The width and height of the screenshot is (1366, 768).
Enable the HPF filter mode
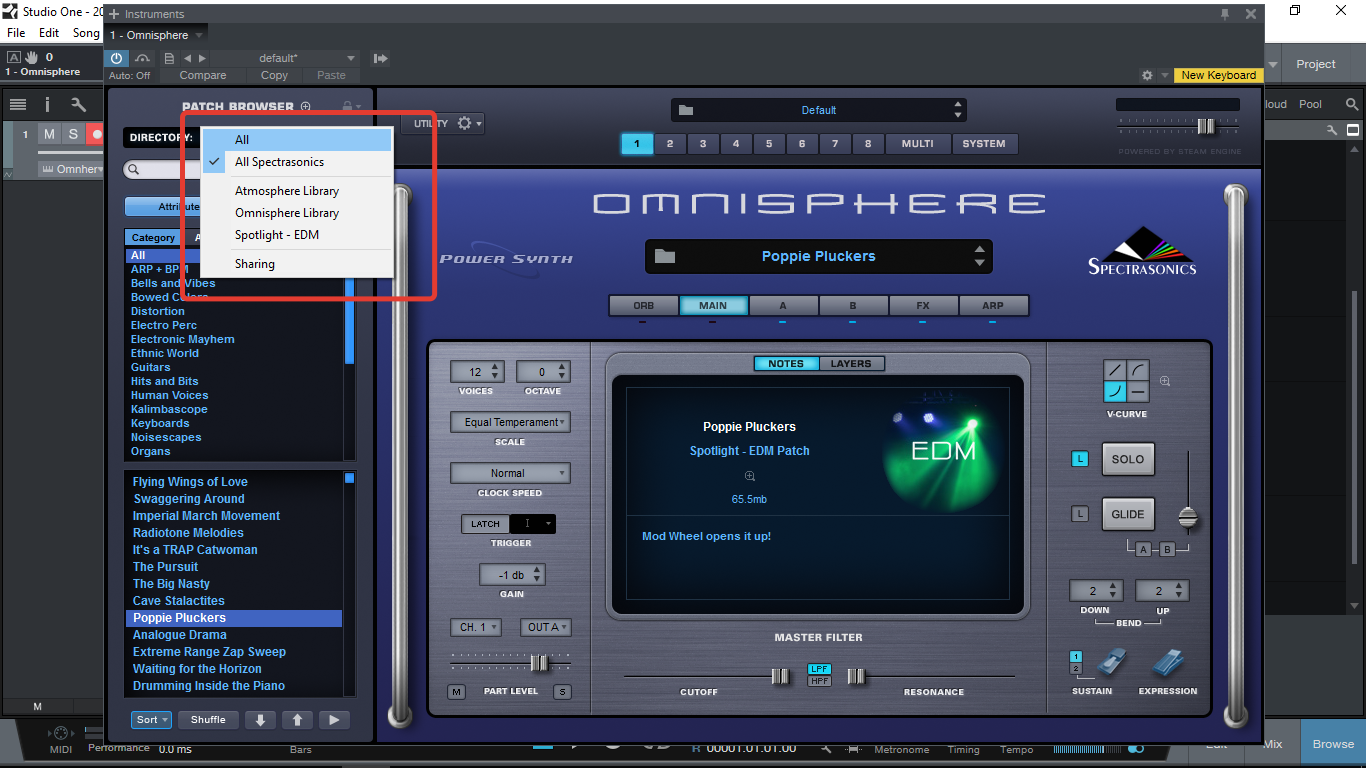pyautogui.click(x=819, y=681)
